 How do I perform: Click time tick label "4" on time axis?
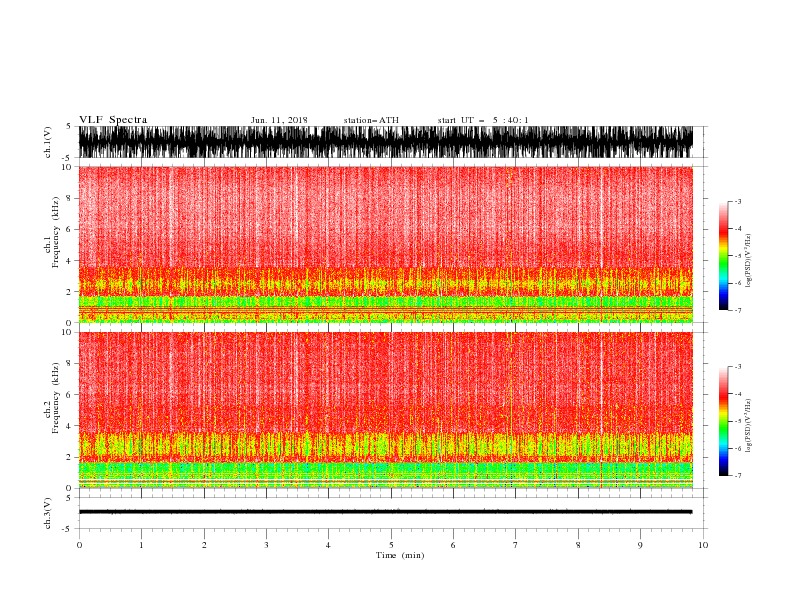tap(328, 545)
